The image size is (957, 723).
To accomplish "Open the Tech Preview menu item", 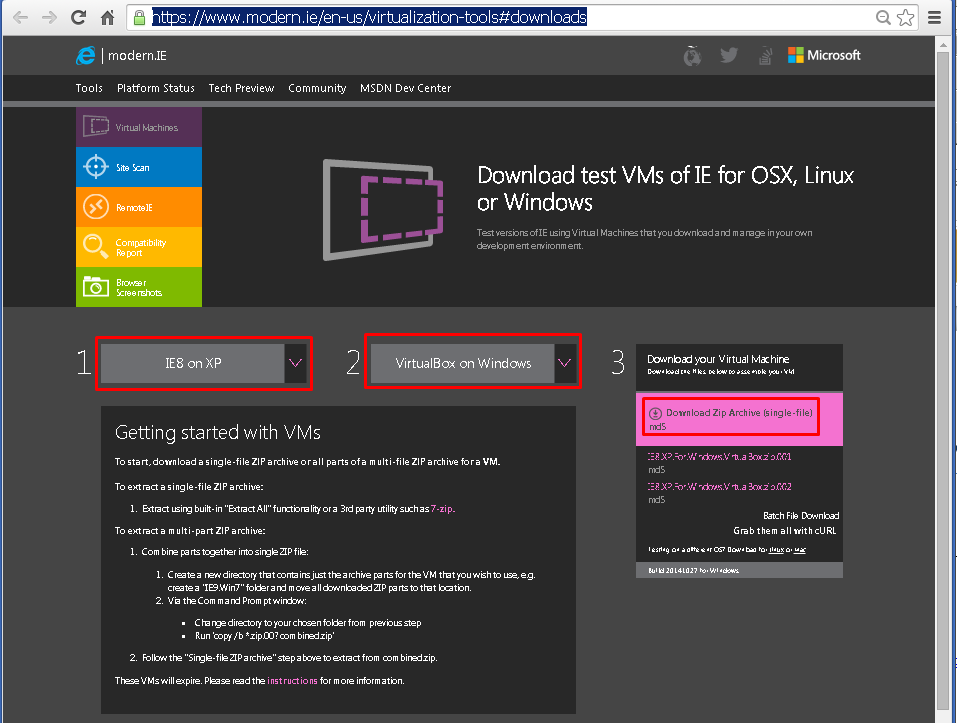I will click(241, 88).
